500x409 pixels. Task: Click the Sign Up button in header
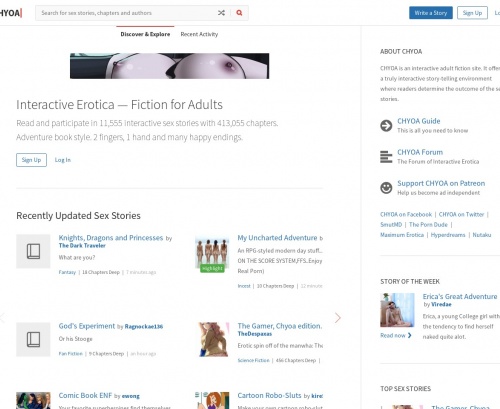click(x=472, y=13)
